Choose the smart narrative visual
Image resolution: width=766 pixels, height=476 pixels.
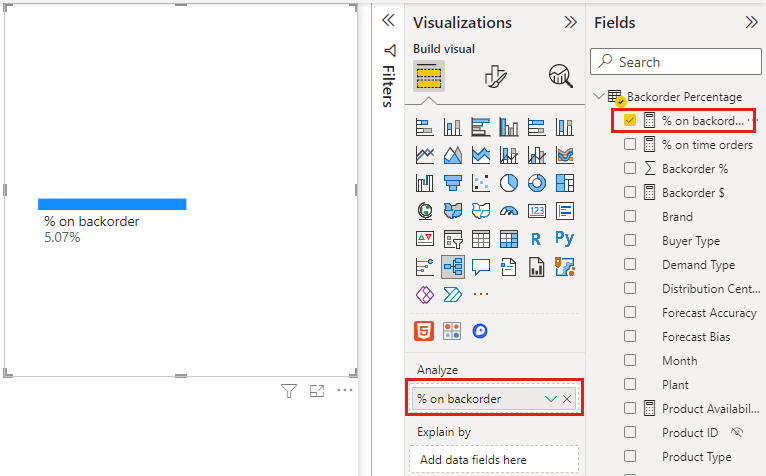point(509,267)
